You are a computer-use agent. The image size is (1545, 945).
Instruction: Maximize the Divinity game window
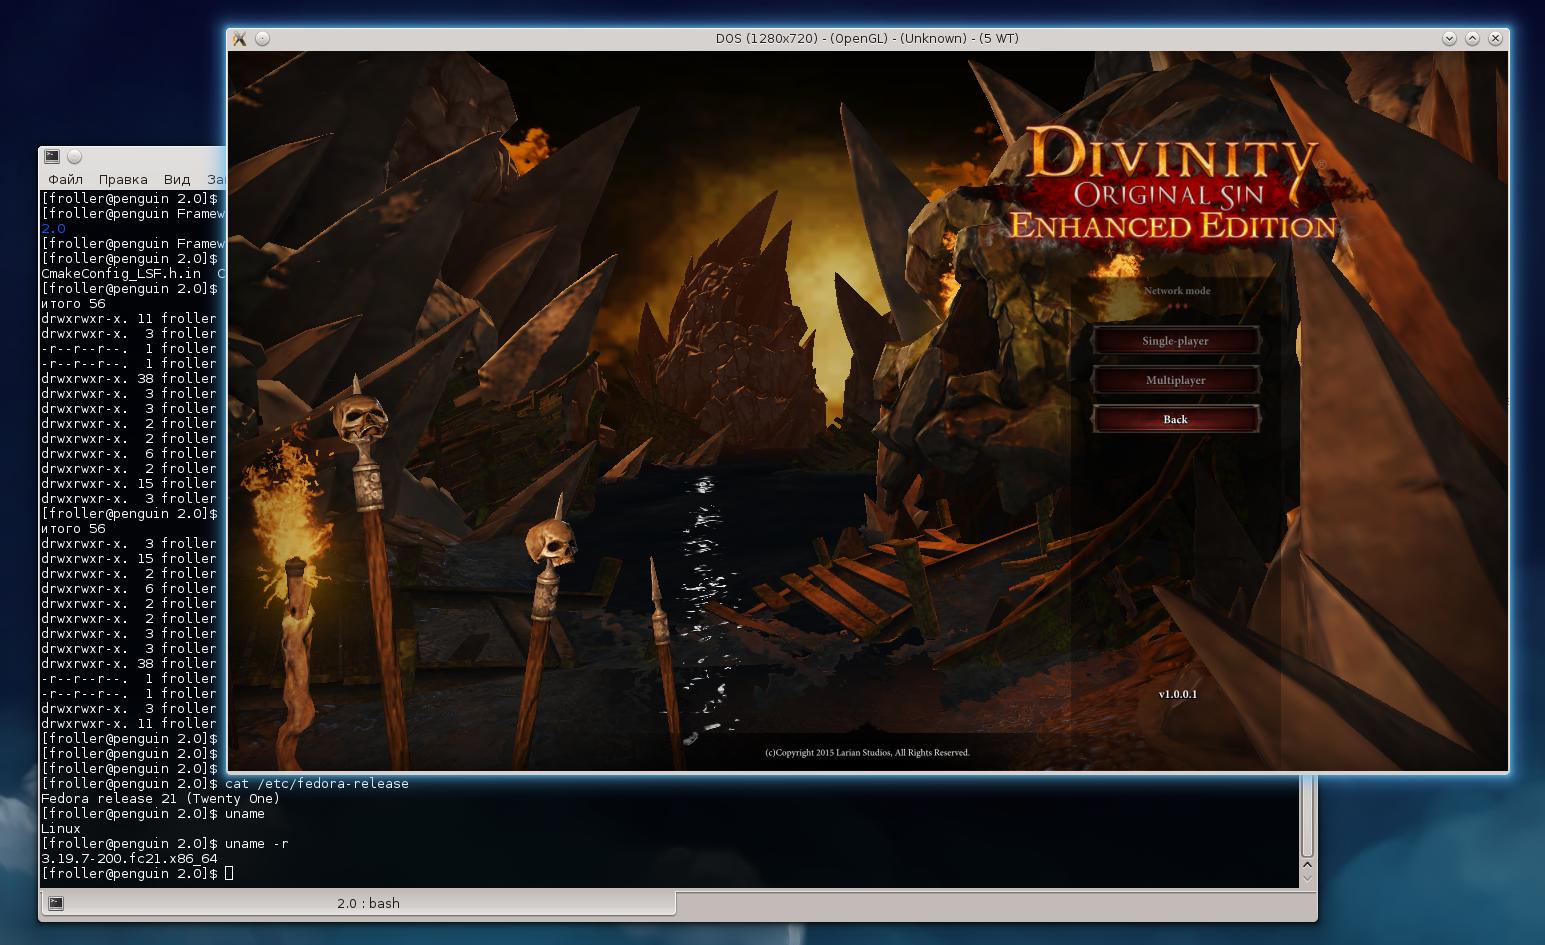pyautogui.click(x=1472, y=39)
